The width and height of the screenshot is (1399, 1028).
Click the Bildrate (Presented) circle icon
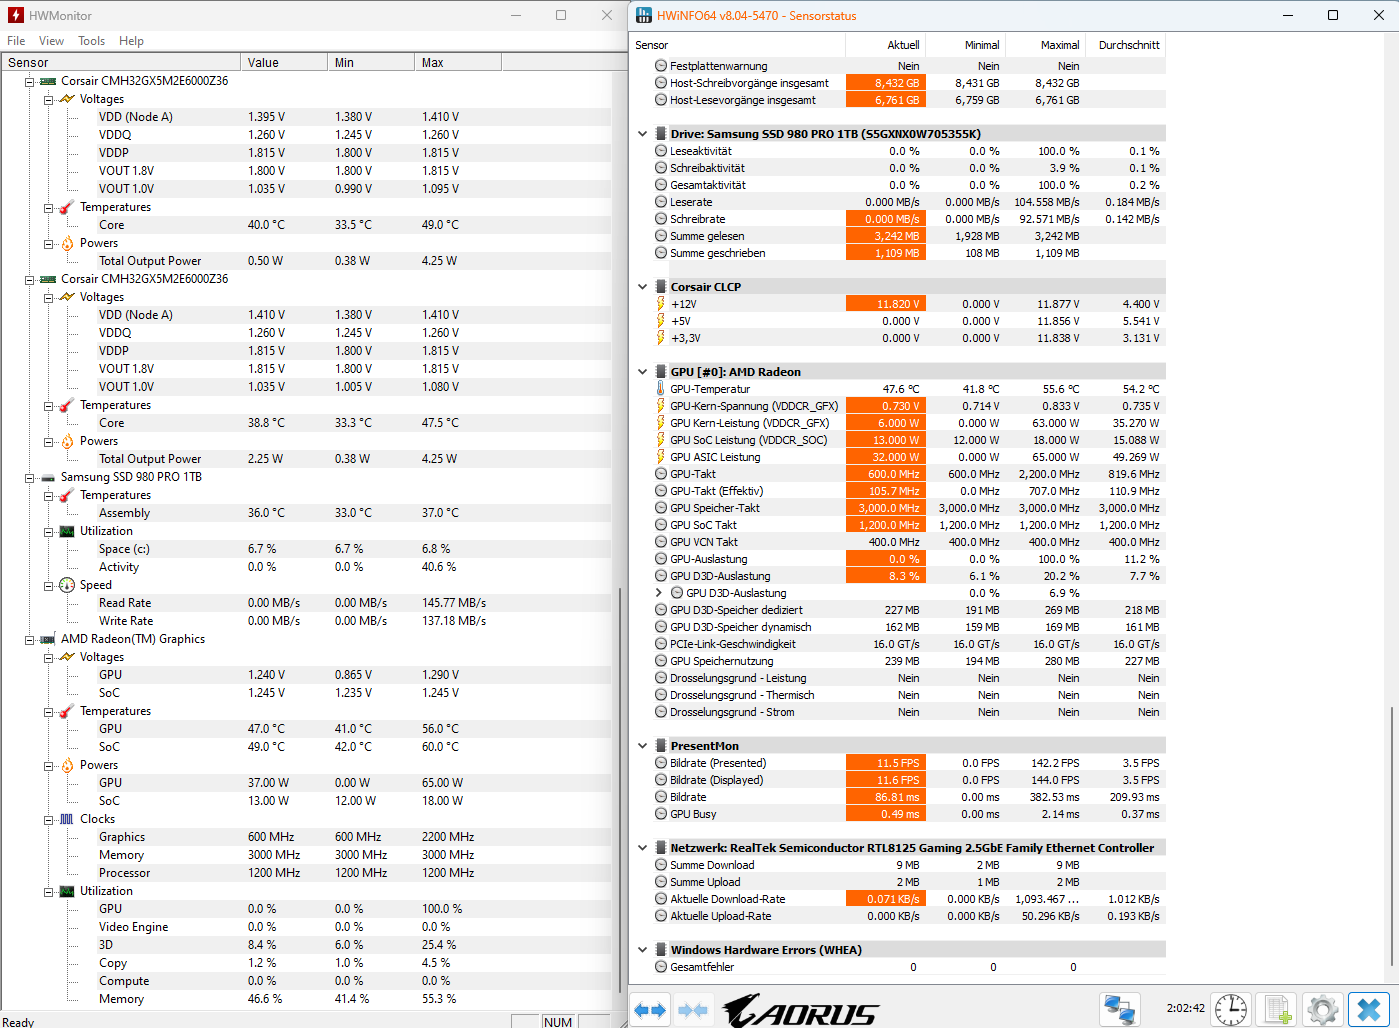pyautogui.click(x=661, y=763)
